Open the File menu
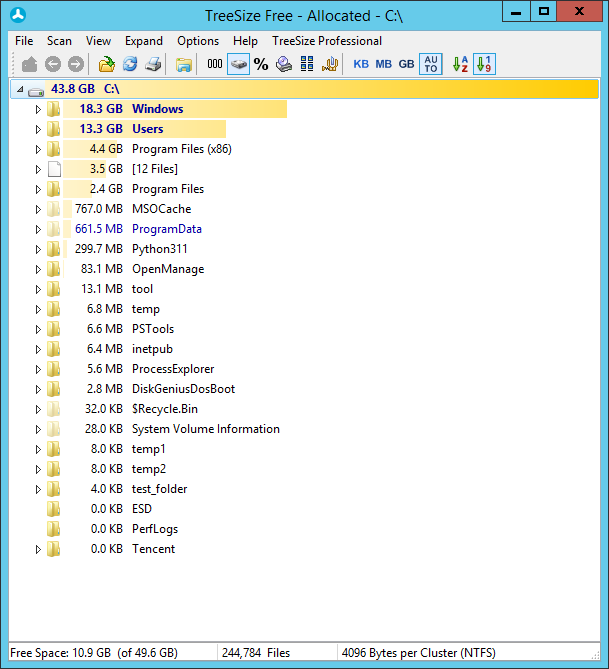The image size is (609, 669). tap(24, 41)
